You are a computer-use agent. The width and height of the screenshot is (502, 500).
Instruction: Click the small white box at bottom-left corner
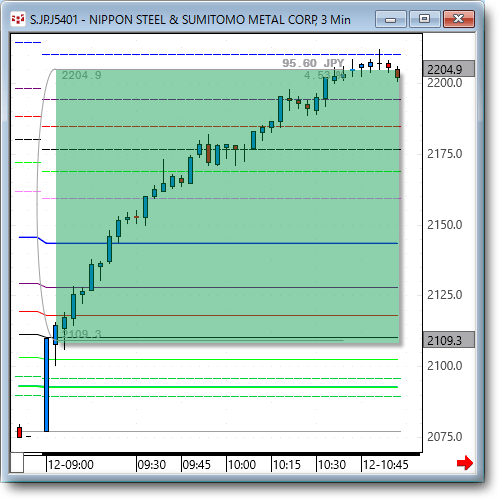tap(17, 462)
